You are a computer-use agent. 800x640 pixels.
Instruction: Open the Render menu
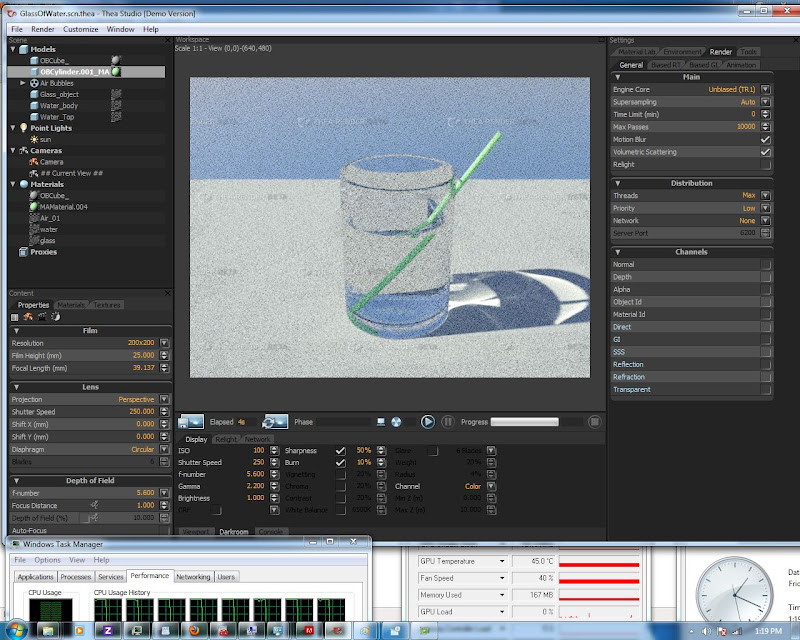pos(43,29)
